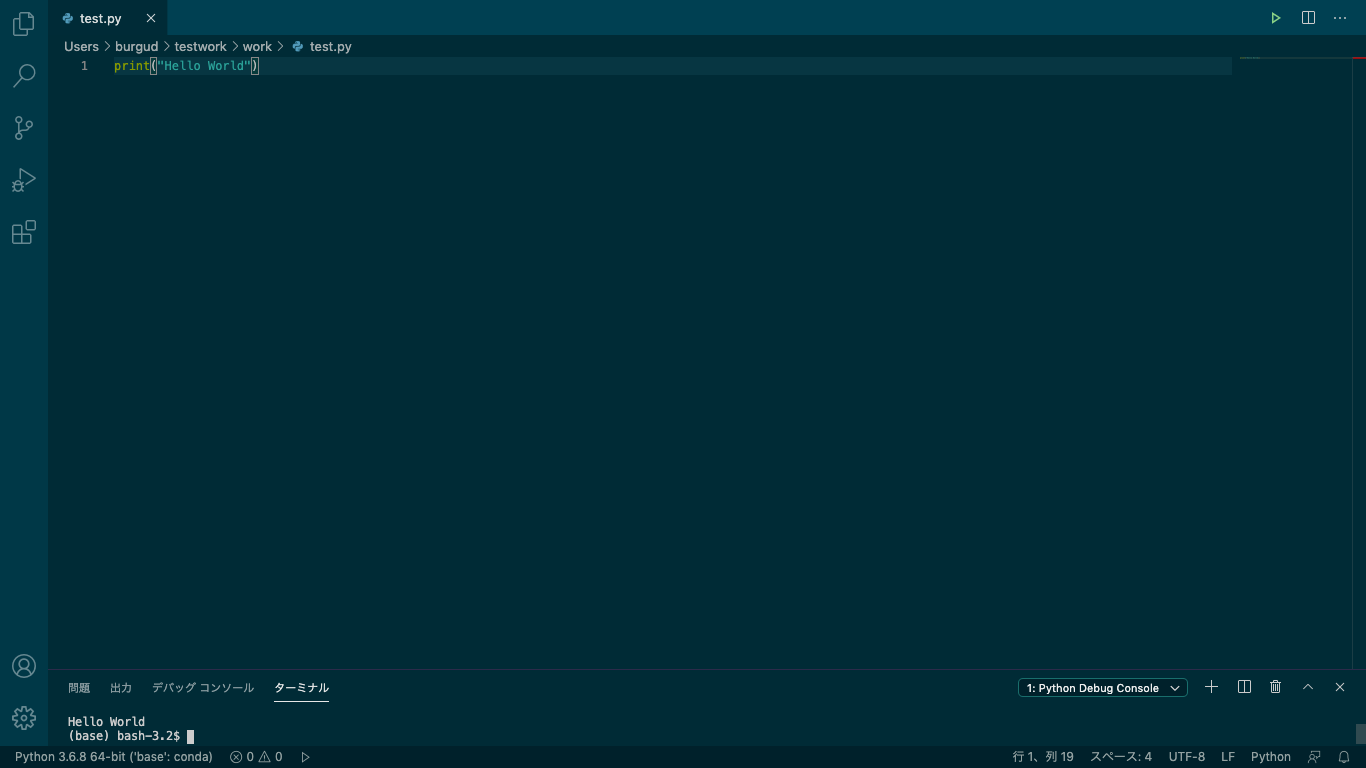This screenshot has height=768, width=1366.
Task: Close the bottom panel
Action: 1340,687
